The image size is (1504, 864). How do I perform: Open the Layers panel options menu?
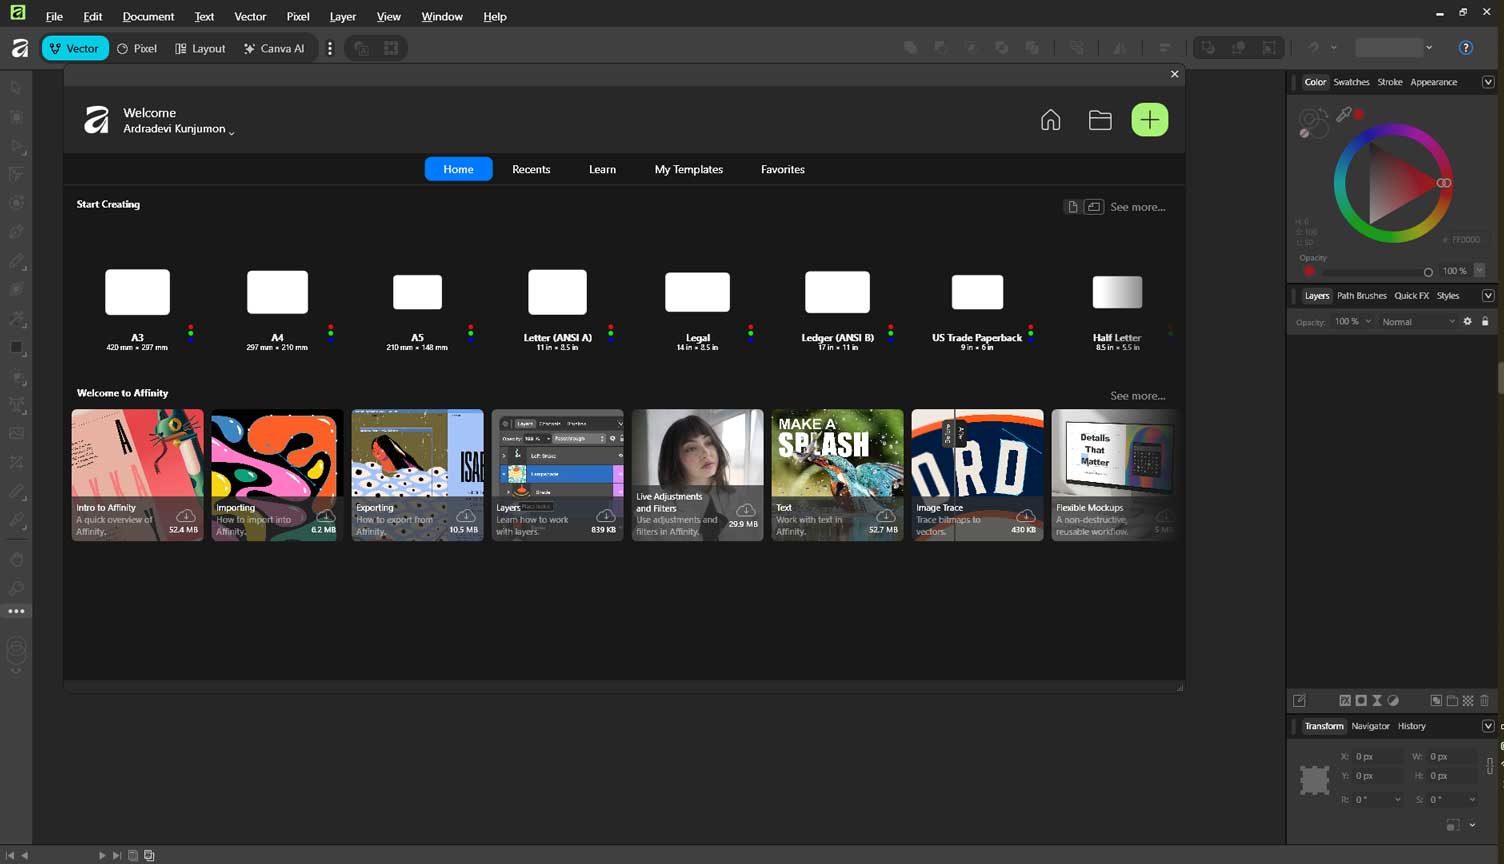coord(1488,296)
